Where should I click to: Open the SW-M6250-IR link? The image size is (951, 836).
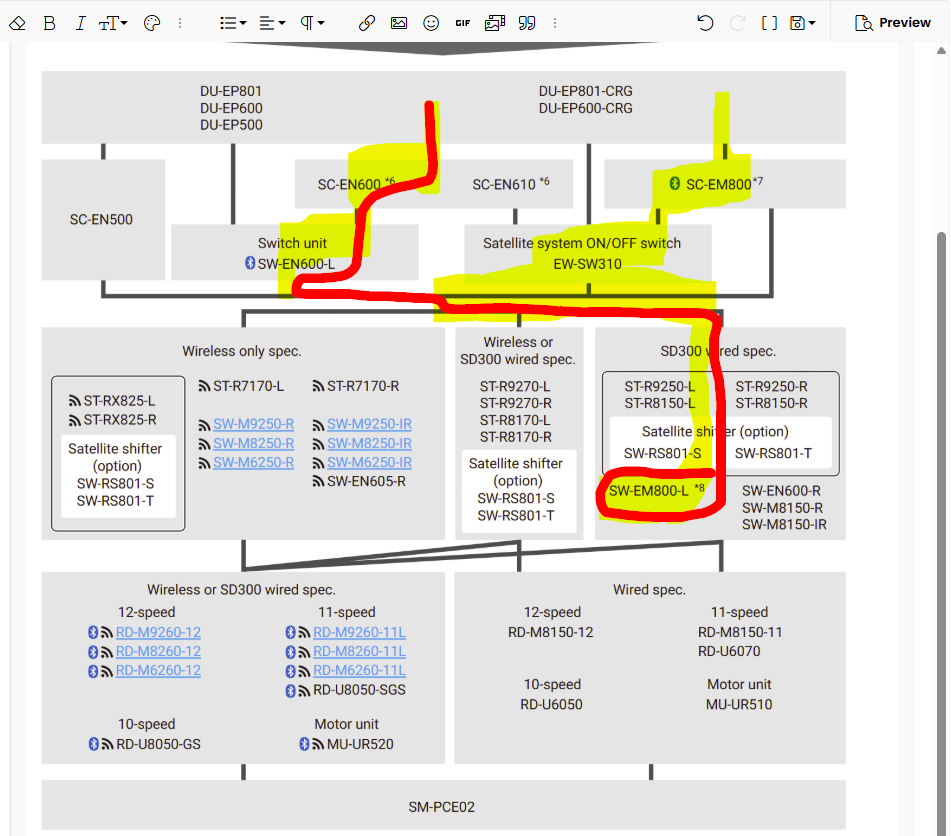click(369, 462)
